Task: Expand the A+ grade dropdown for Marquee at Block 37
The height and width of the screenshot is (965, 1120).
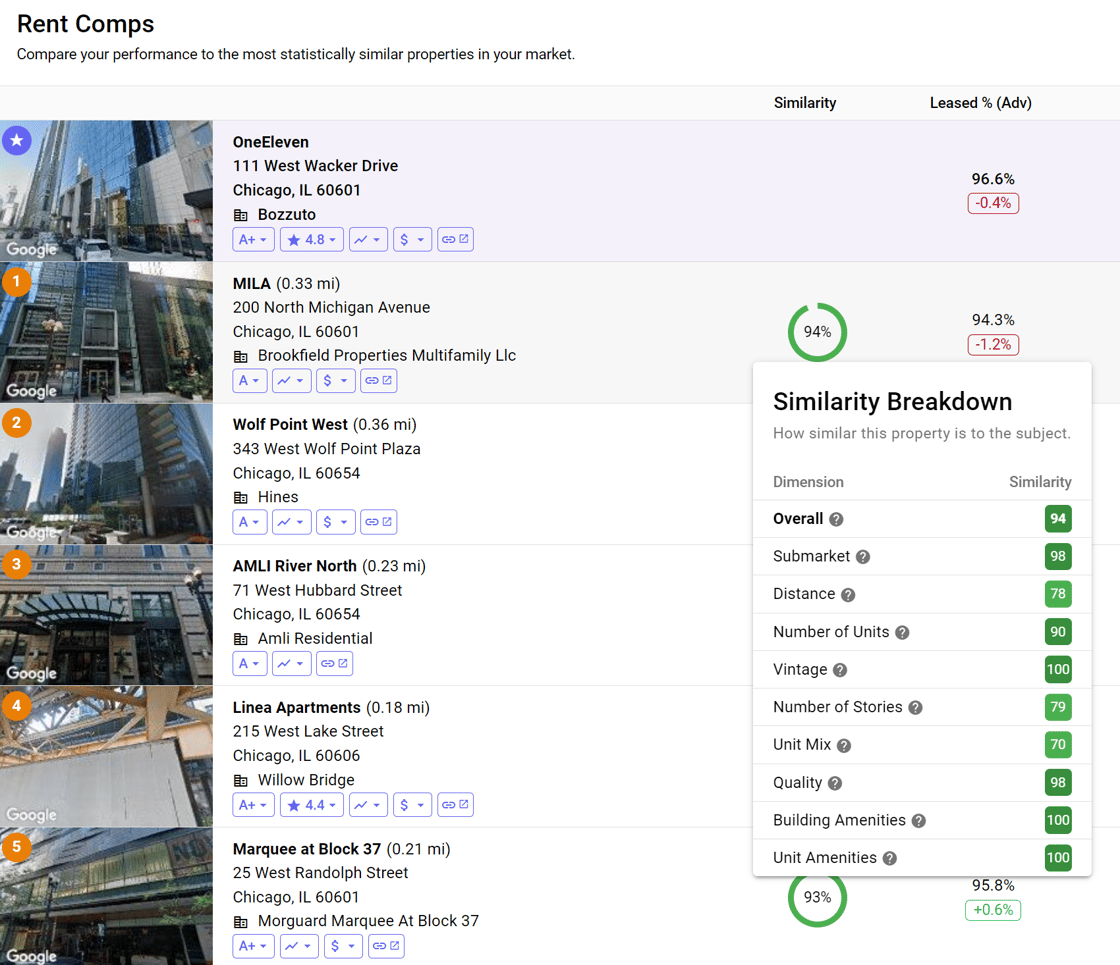Action: (x=253, y=946)
